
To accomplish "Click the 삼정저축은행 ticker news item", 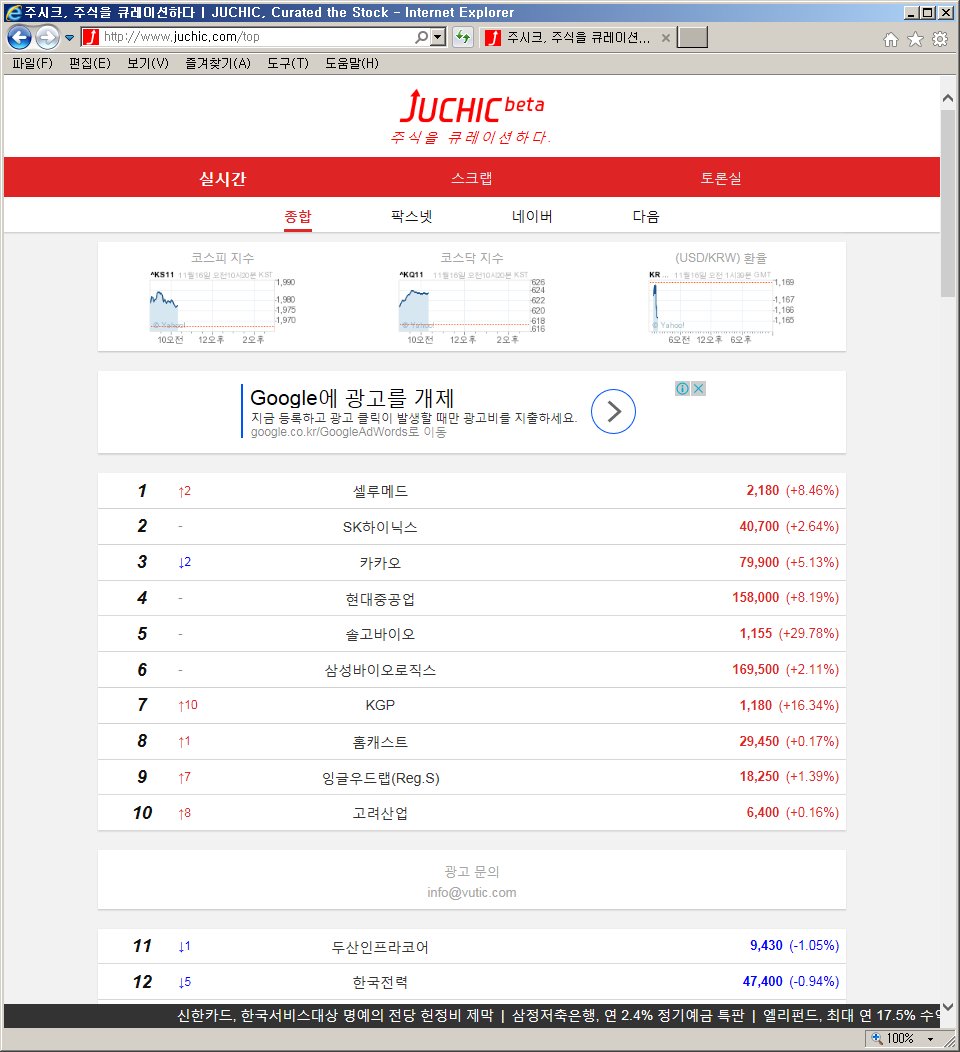I will pos(628,1015).
